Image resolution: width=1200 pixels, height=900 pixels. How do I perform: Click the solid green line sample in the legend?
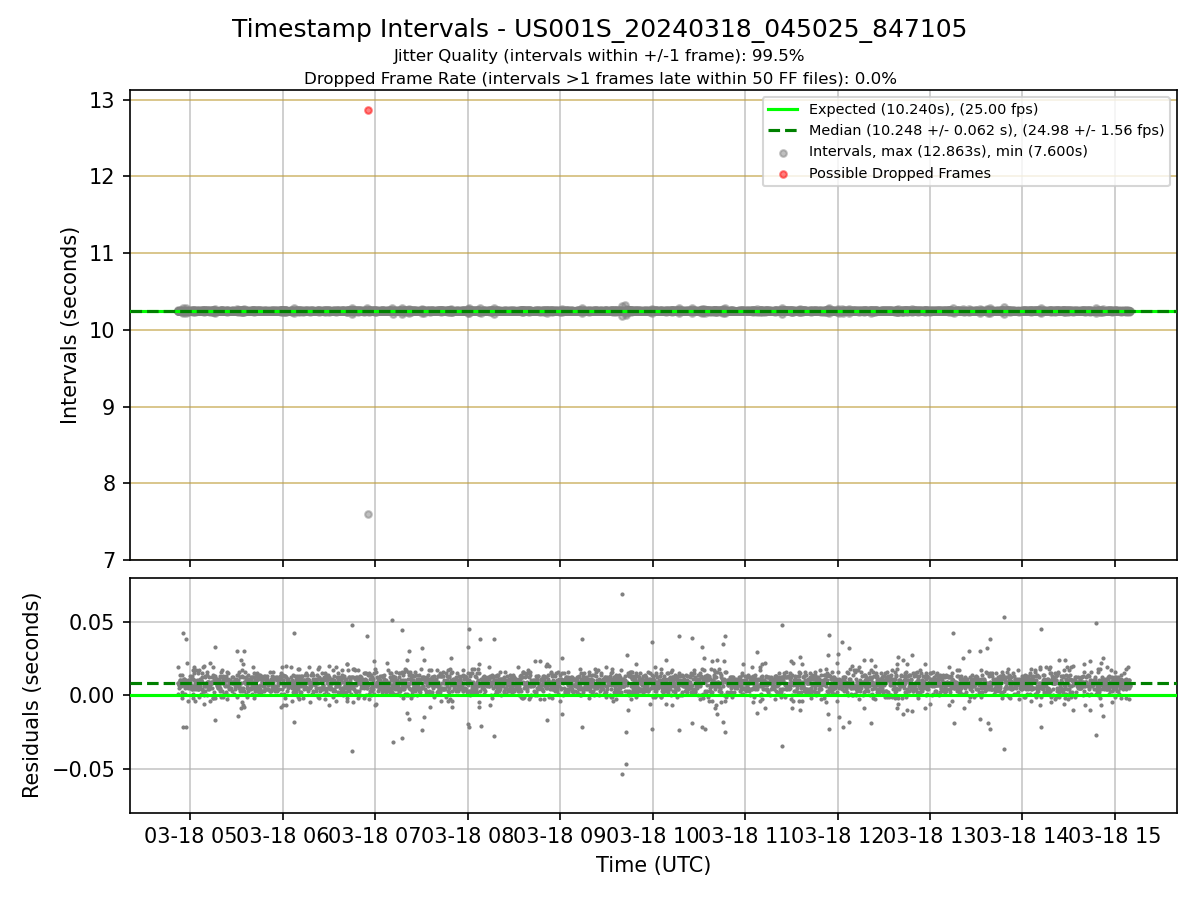click(x=783, y=110)
